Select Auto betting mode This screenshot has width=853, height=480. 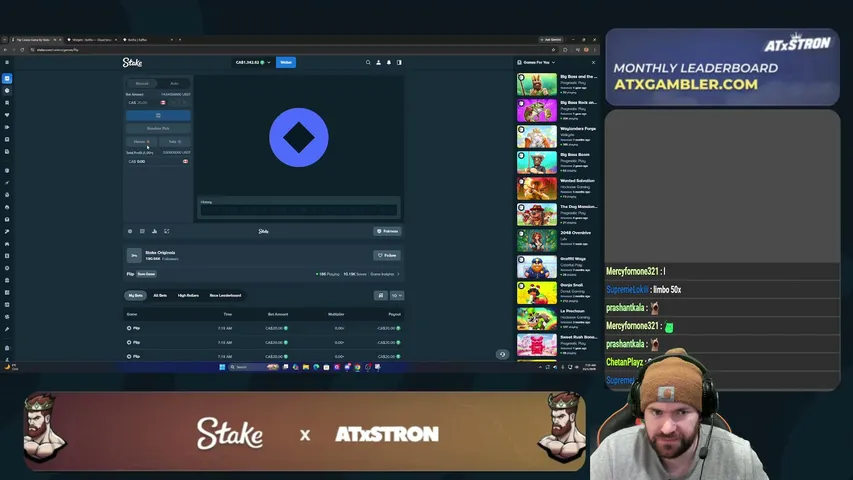(x=174, y=83)
